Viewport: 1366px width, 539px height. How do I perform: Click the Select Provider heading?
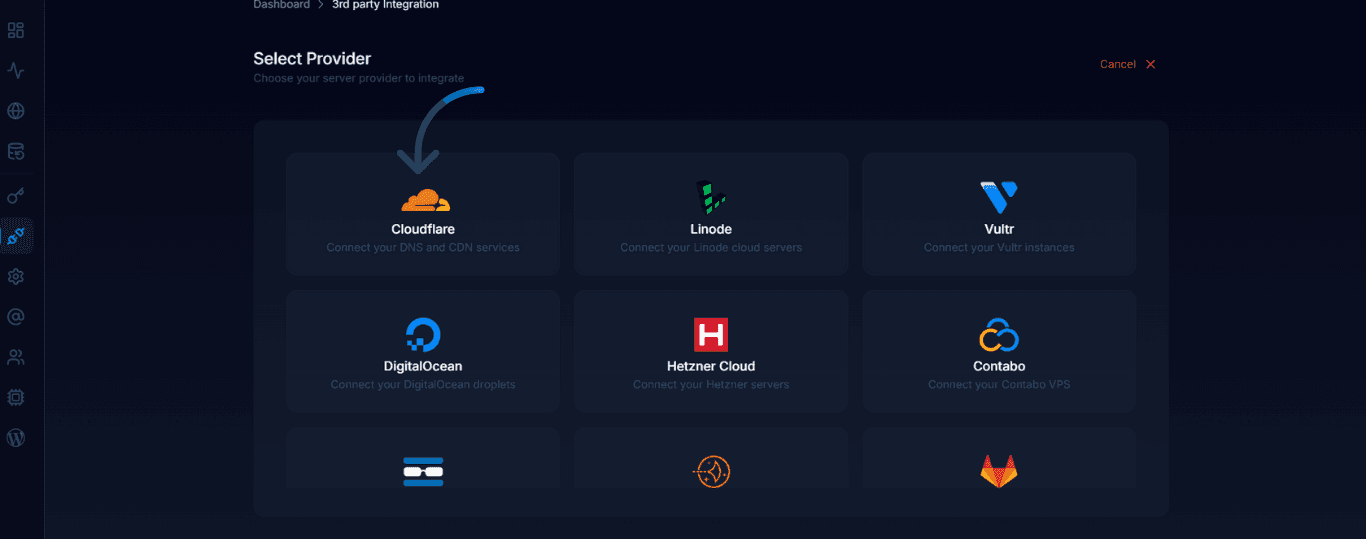pyautogui.click(x=312, y=59)
